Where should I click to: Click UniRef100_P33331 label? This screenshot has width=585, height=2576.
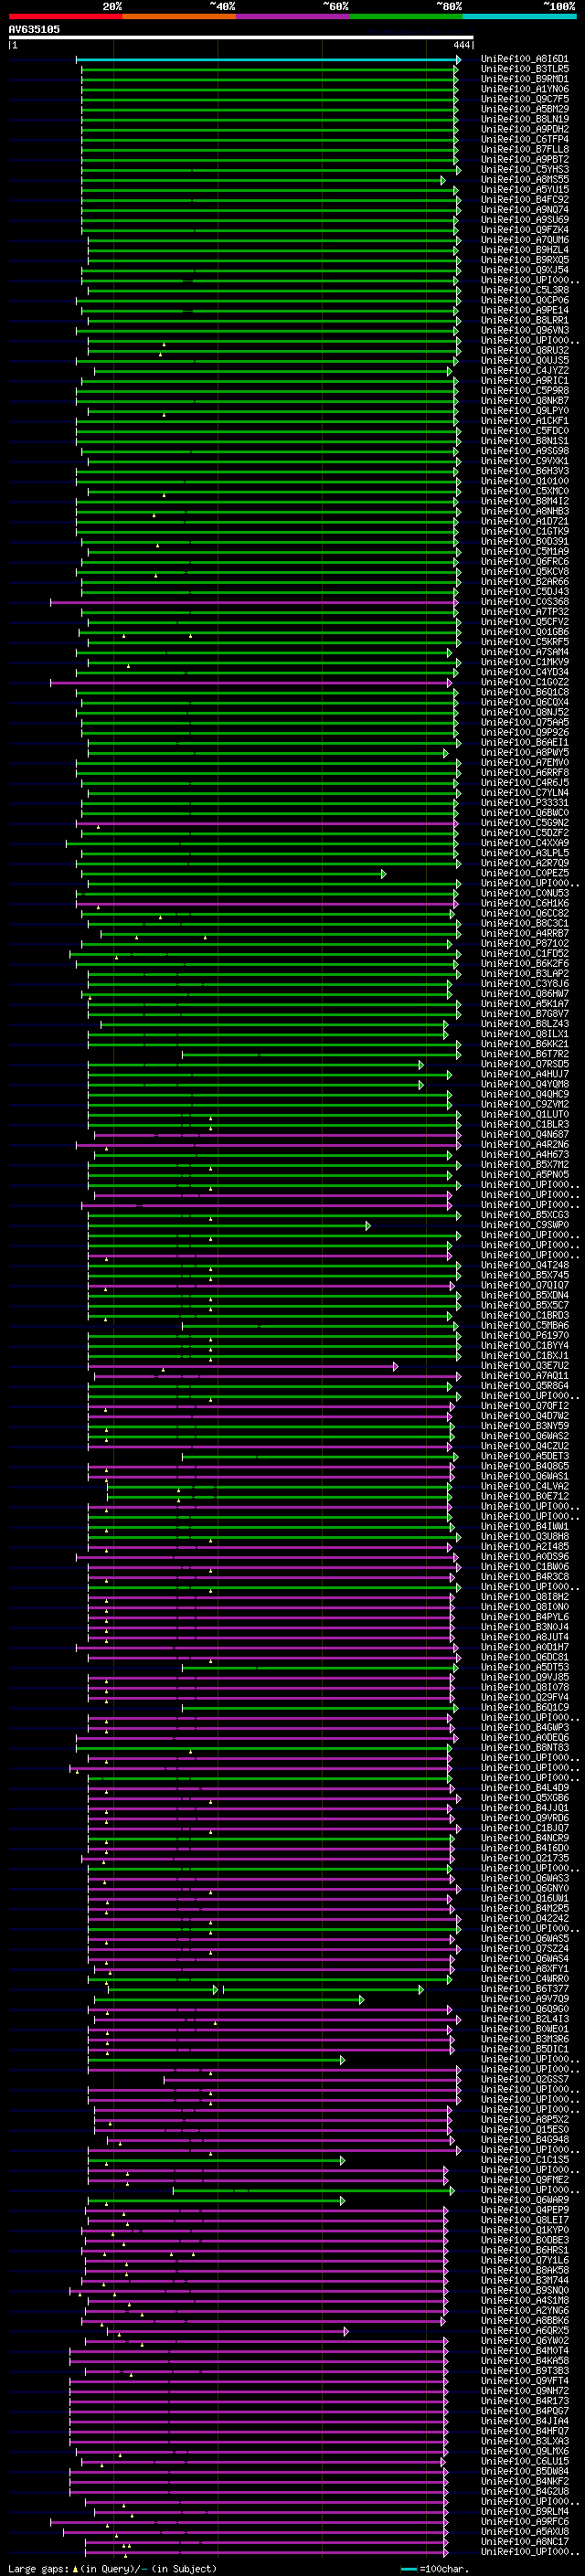(524, 803)
